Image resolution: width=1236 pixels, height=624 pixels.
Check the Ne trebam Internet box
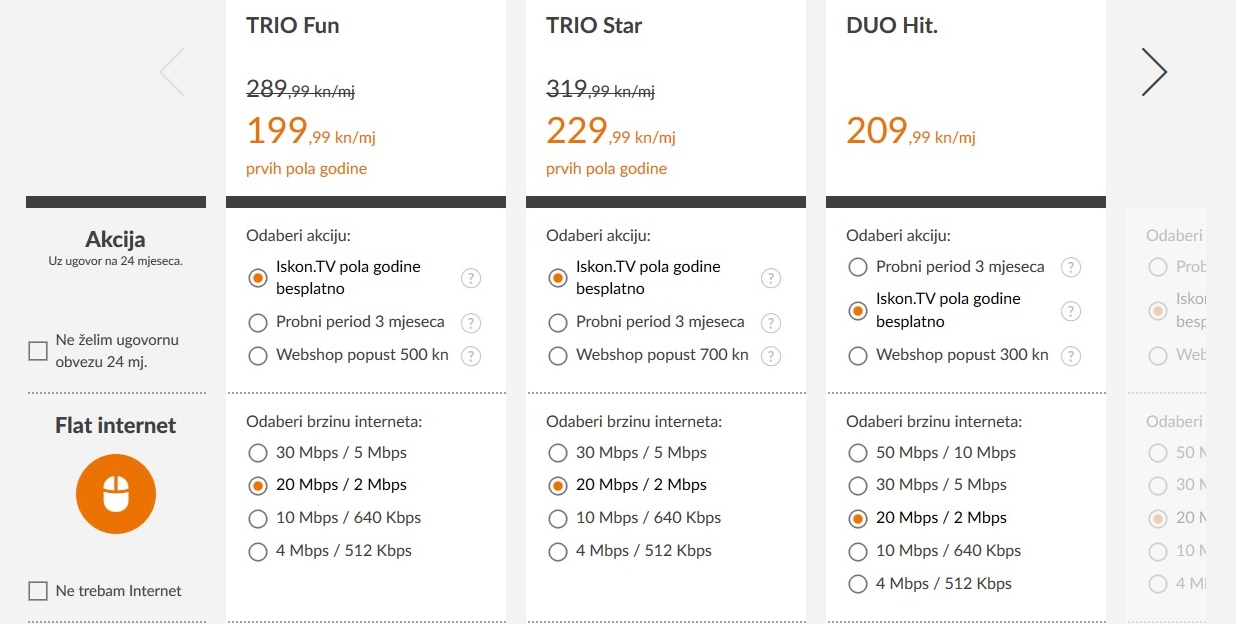[38, 591]
